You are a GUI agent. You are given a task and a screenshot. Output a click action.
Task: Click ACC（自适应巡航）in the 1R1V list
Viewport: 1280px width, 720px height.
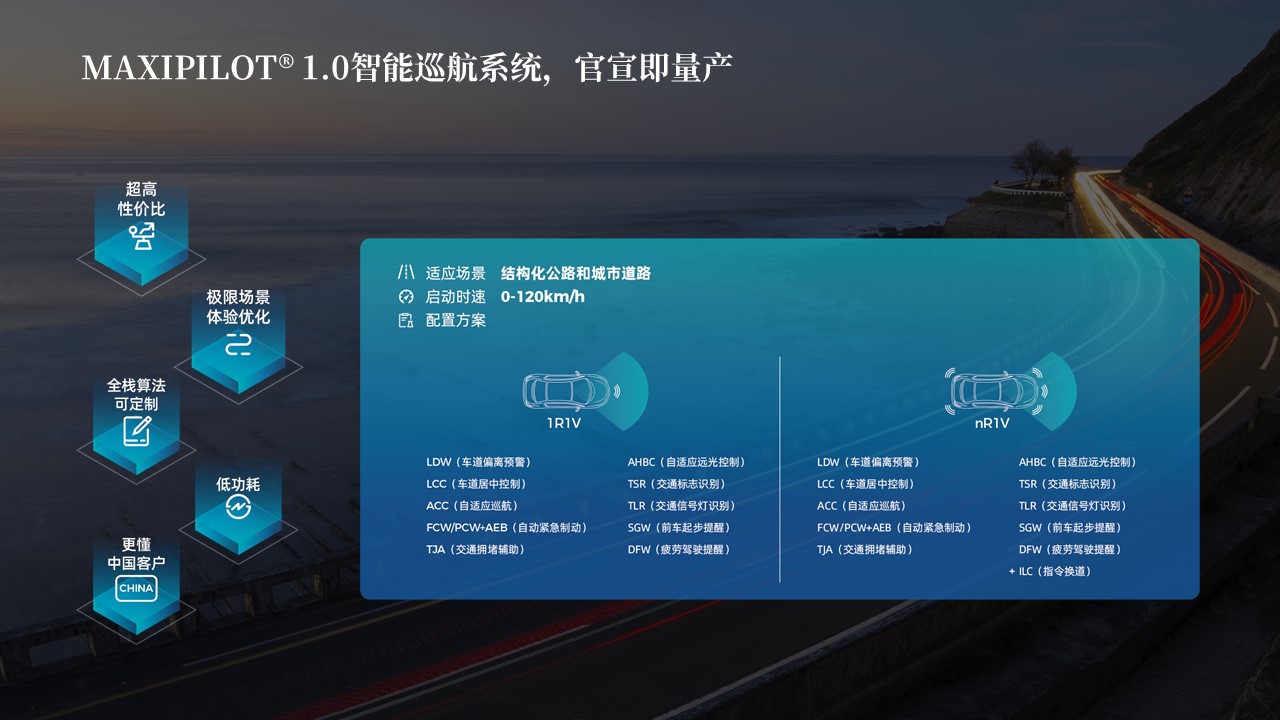click(474, 506)
